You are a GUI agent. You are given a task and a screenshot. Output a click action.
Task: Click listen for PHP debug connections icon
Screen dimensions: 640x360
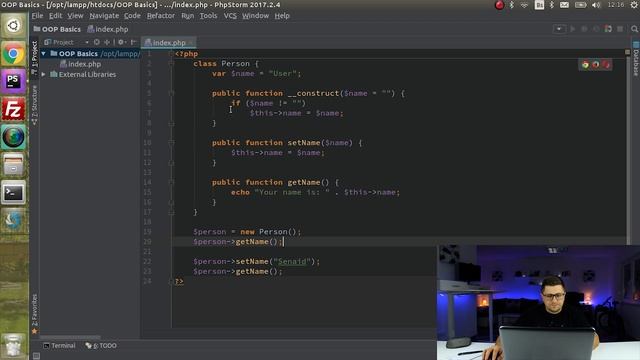point(608,29)
